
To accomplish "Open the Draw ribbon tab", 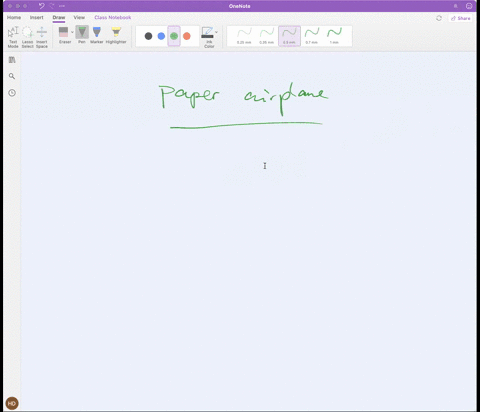I will click(x=59, y=17).
